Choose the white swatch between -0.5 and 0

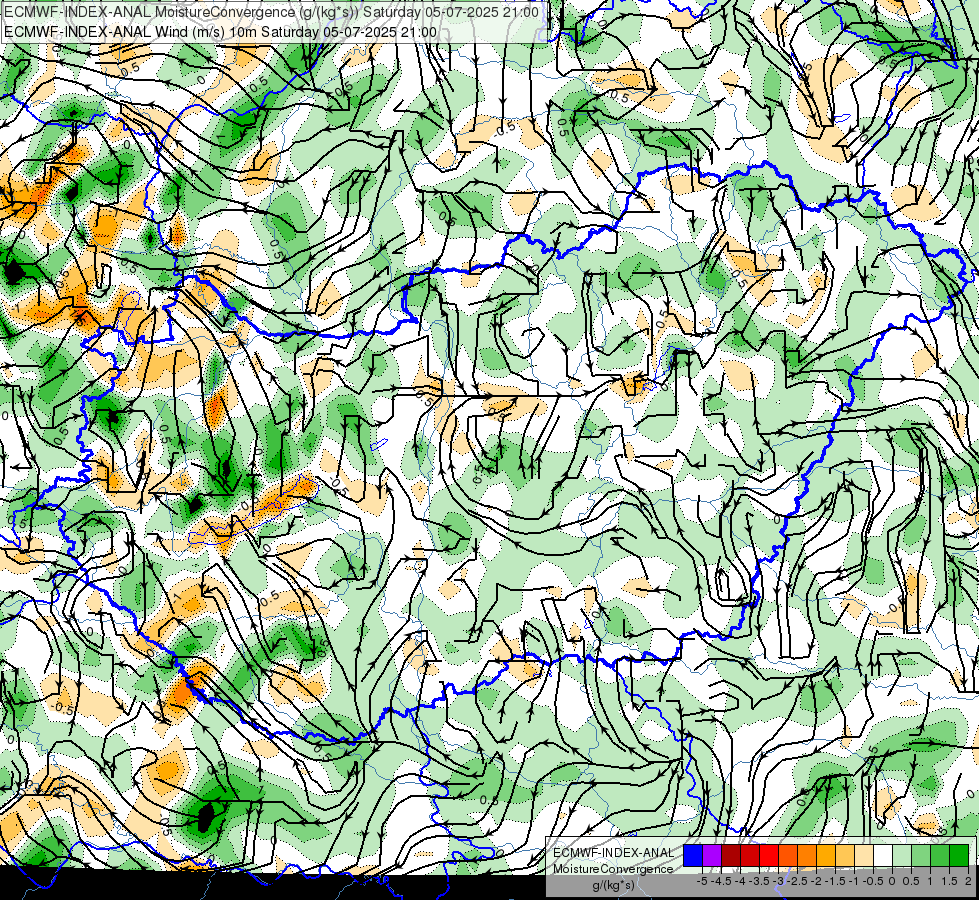(x=882, y=856)
